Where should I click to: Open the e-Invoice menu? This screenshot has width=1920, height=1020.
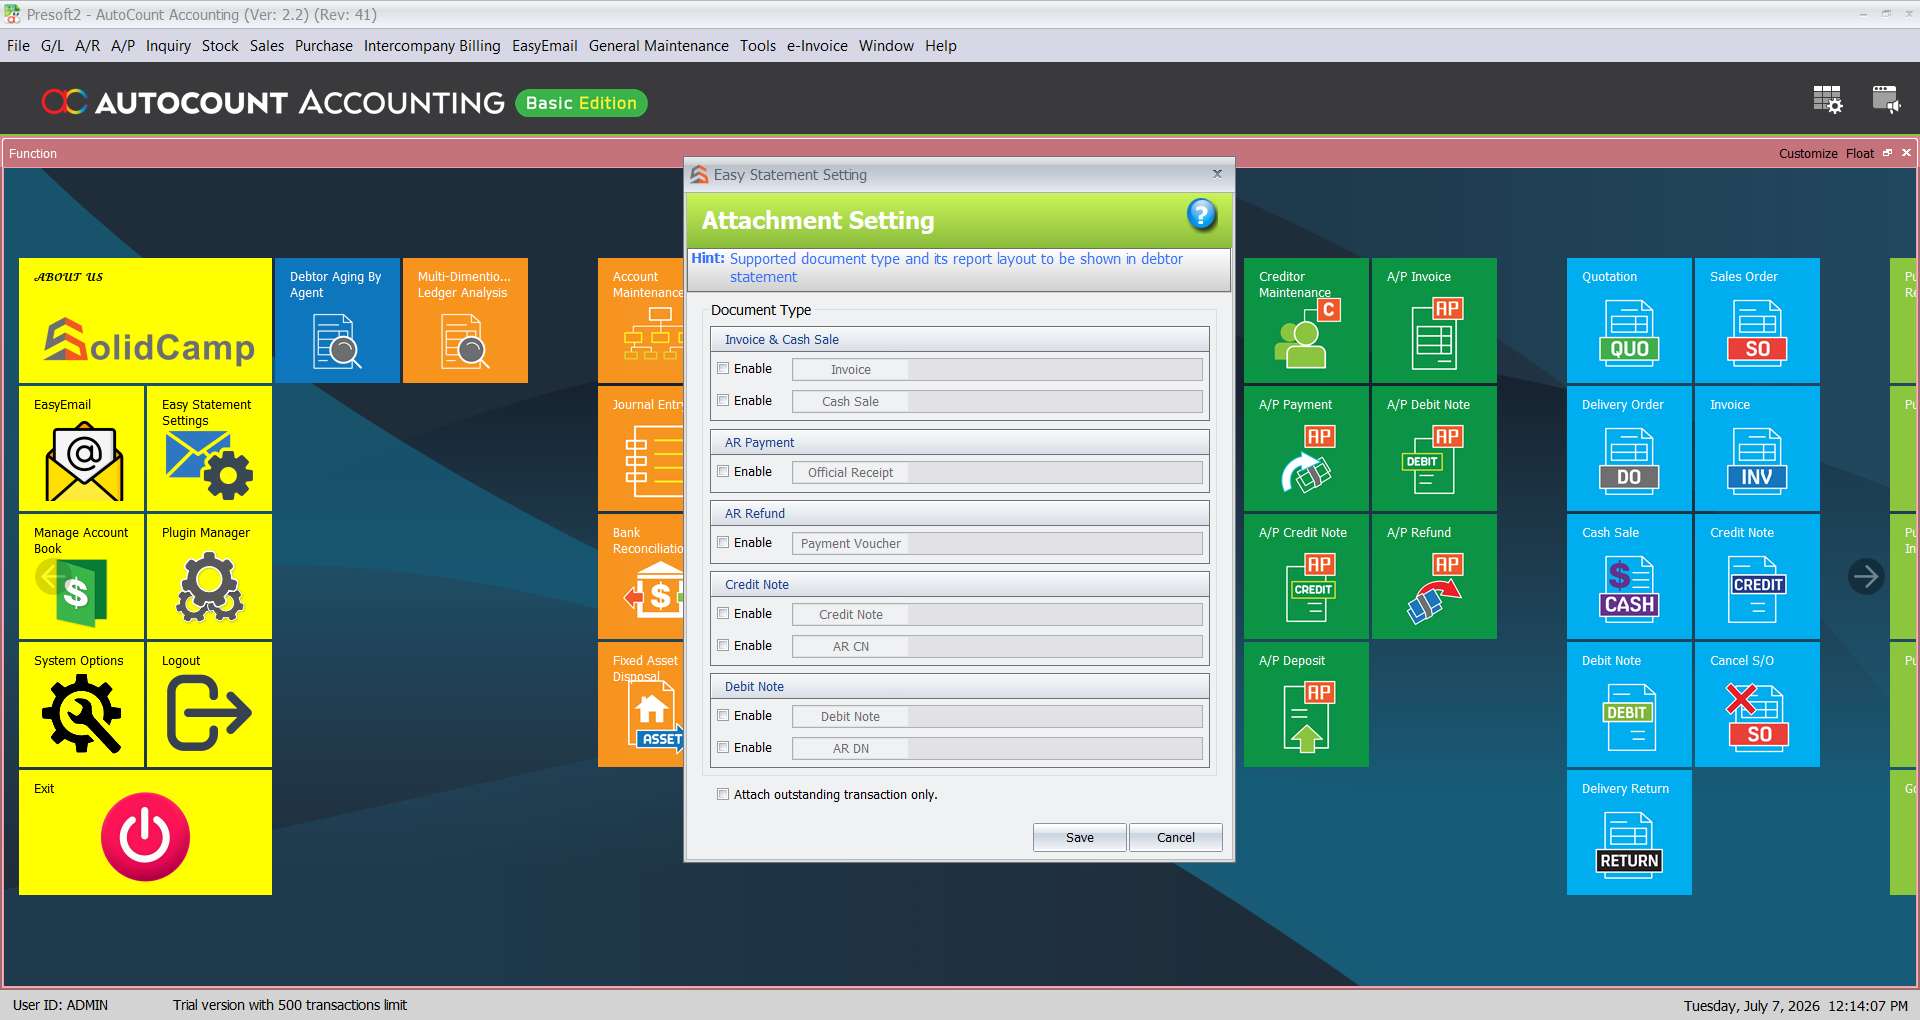[x=817, y=46]
